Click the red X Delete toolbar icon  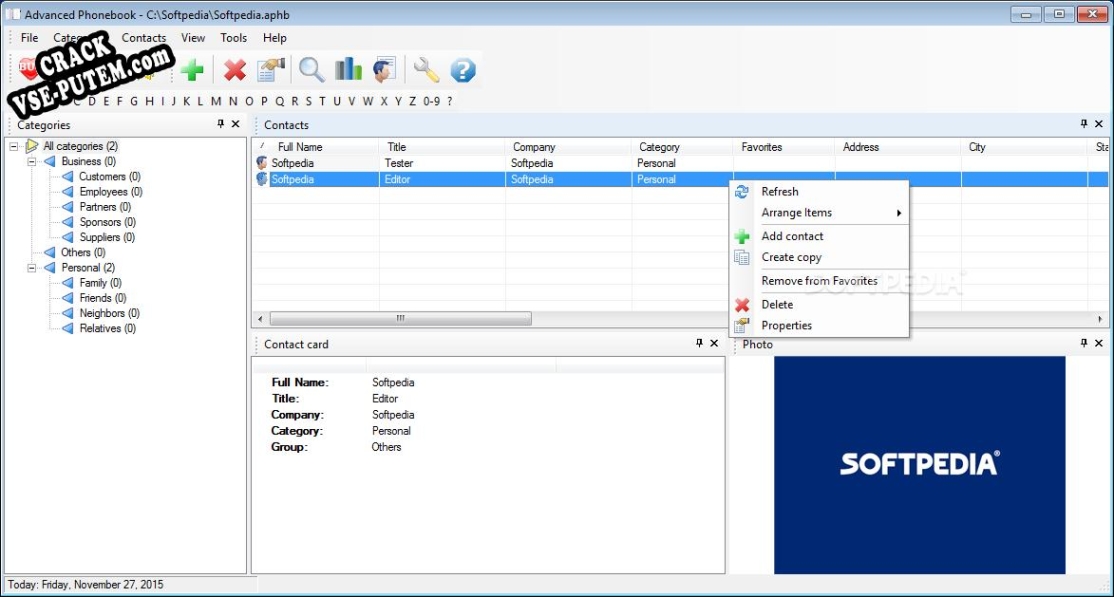234,70
